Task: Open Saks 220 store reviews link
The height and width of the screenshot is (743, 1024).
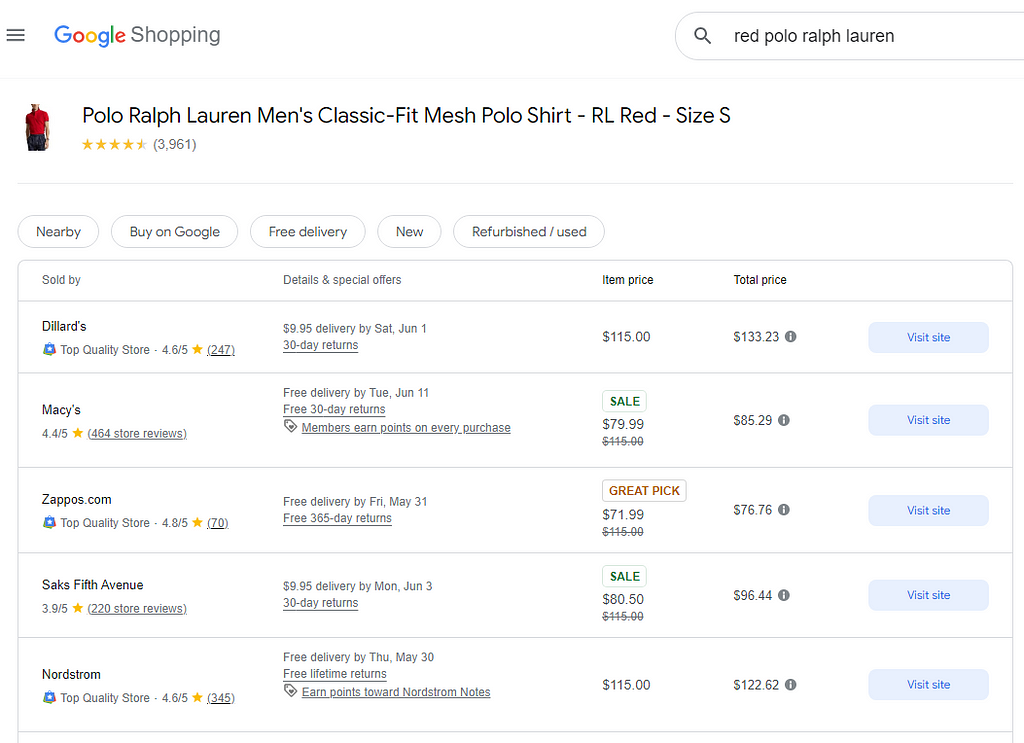Action: coord(137,609)
